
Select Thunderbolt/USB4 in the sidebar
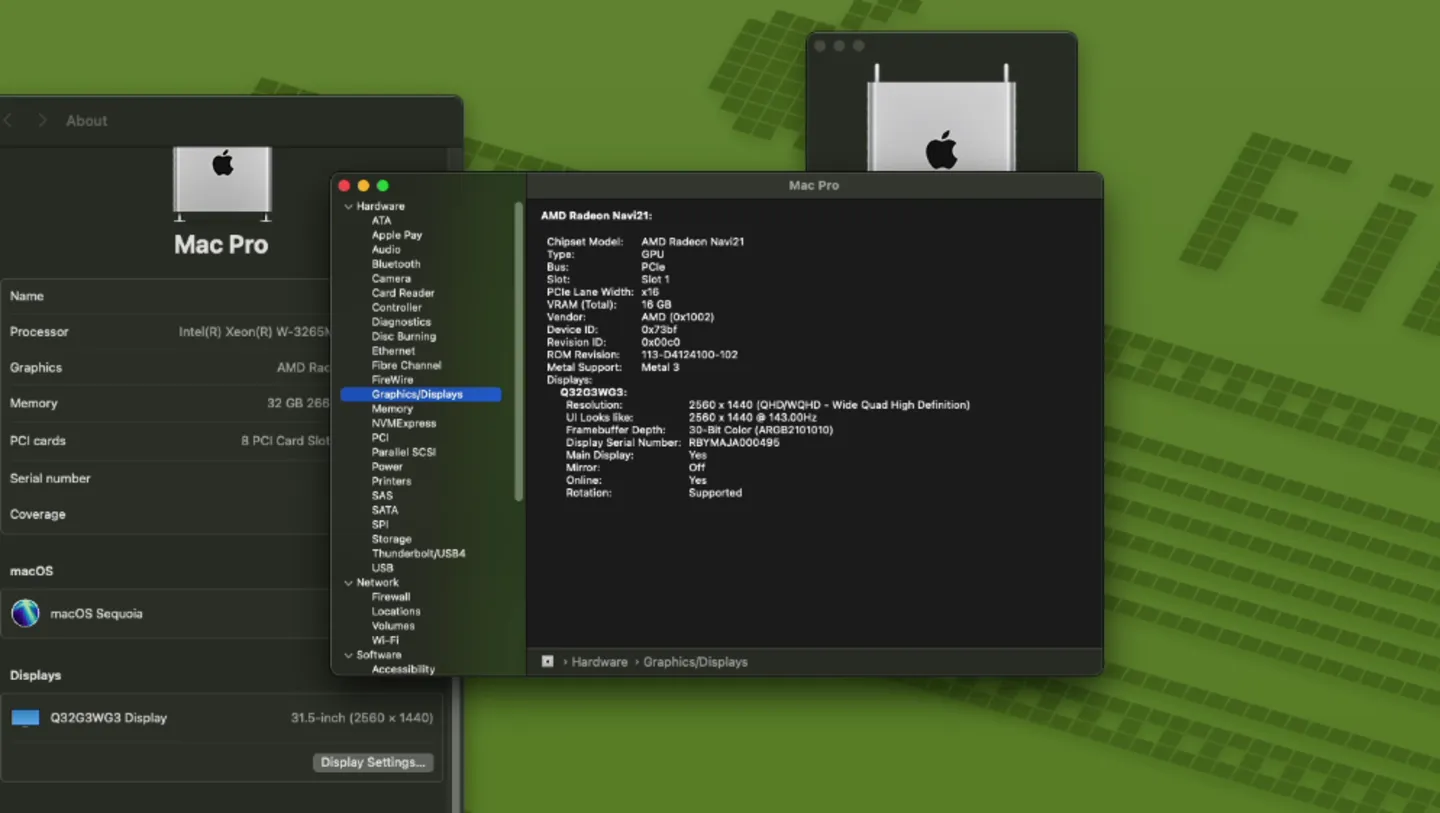click(x=418, y=553)
